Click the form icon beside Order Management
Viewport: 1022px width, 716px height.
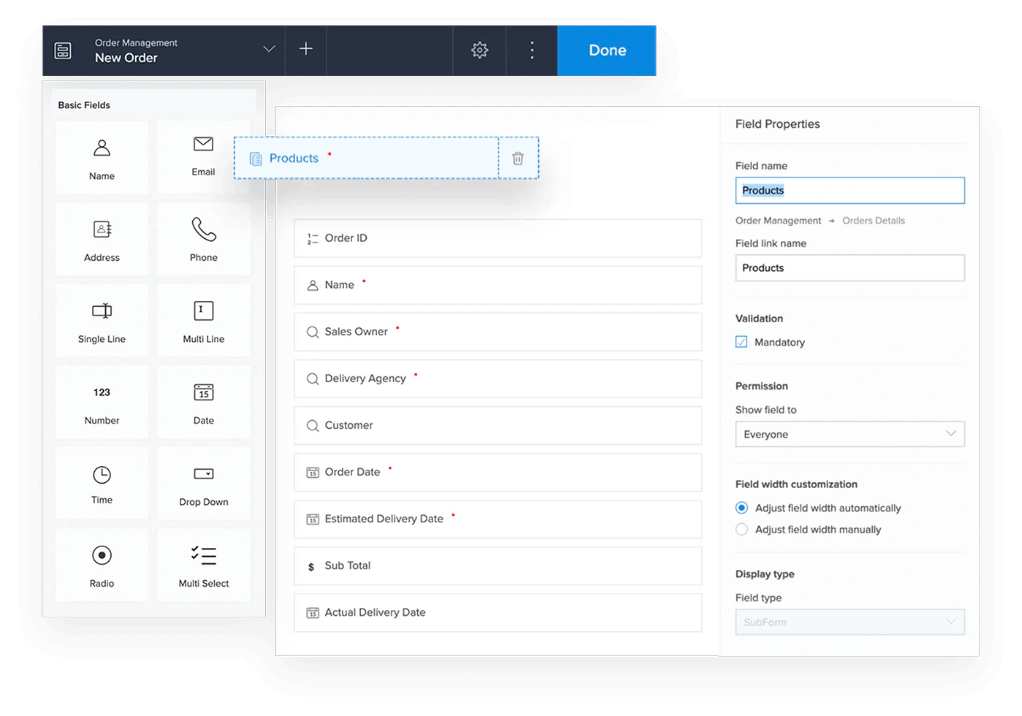(63, 50)
